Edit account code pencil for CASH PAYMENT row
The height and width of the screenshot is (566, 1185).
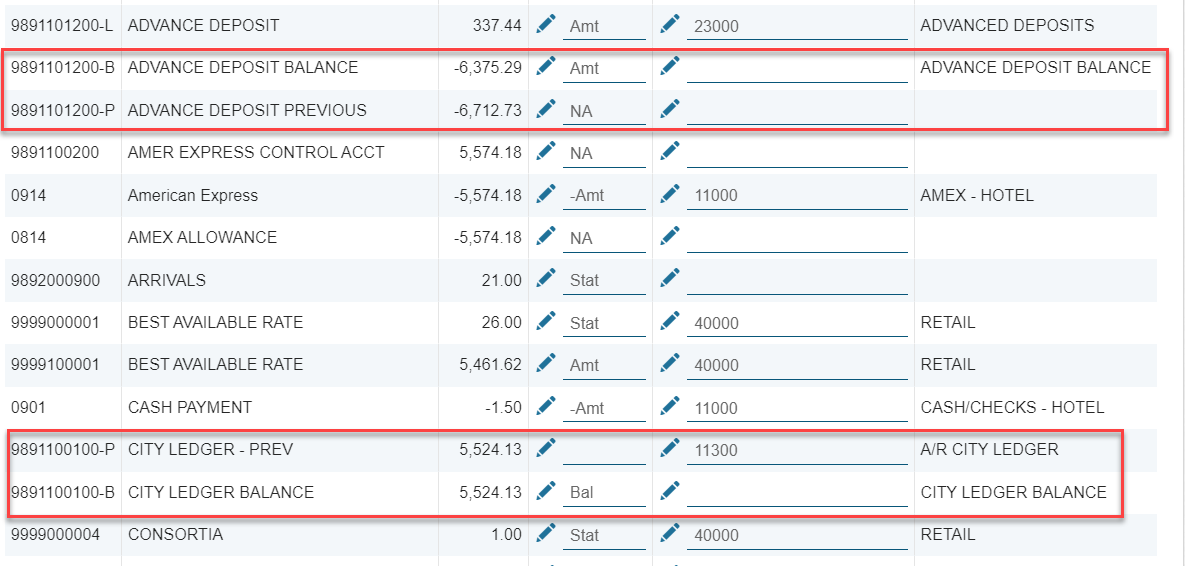point(670,406)
